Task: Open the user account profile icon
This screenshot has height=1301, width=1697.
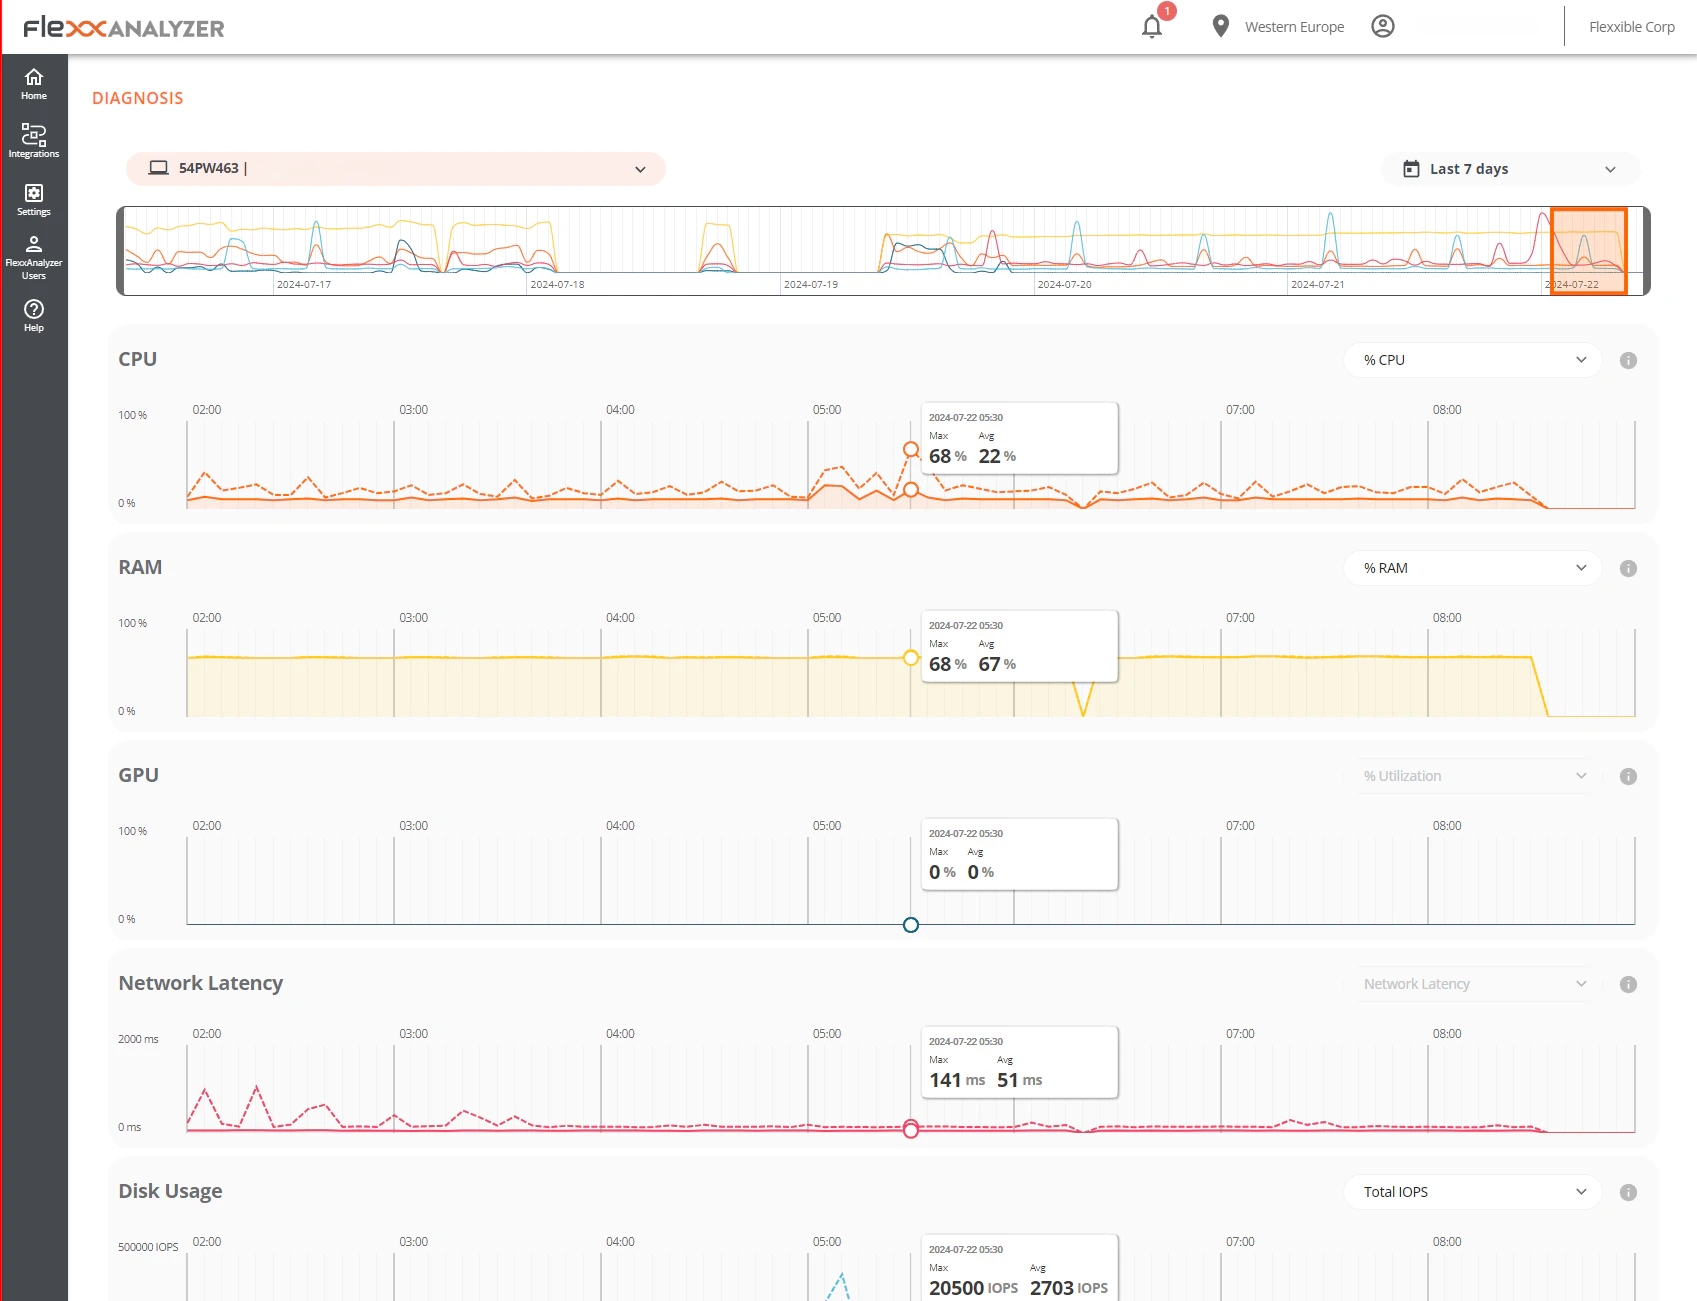Action: point(1384,26)
